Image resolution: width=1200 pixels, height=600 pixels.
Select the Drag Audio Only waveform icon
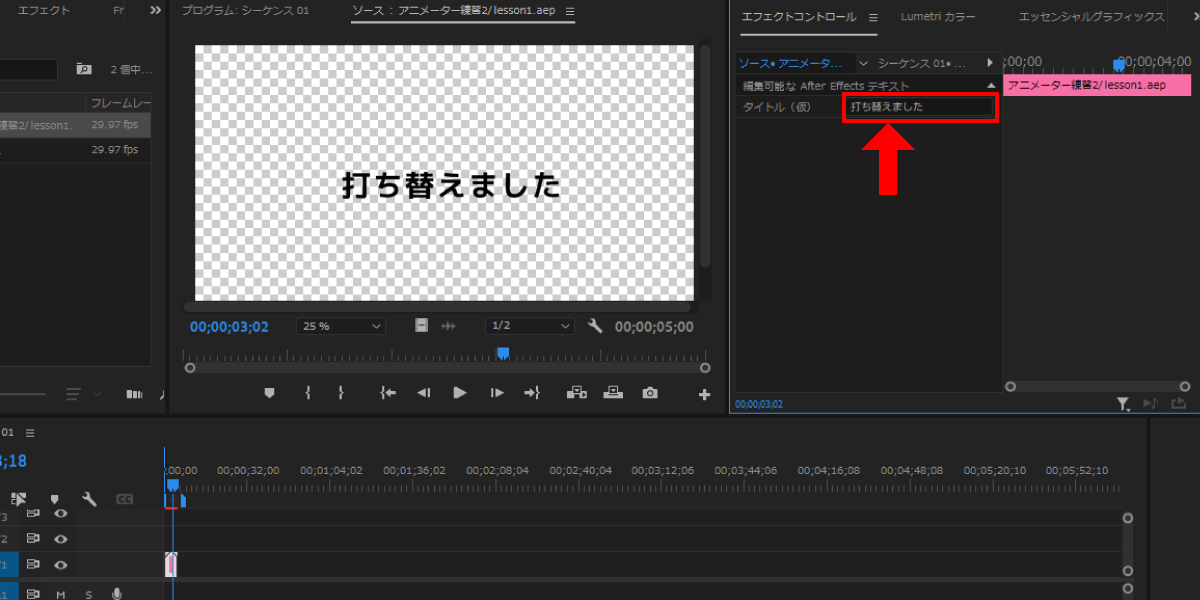(449, 326)
